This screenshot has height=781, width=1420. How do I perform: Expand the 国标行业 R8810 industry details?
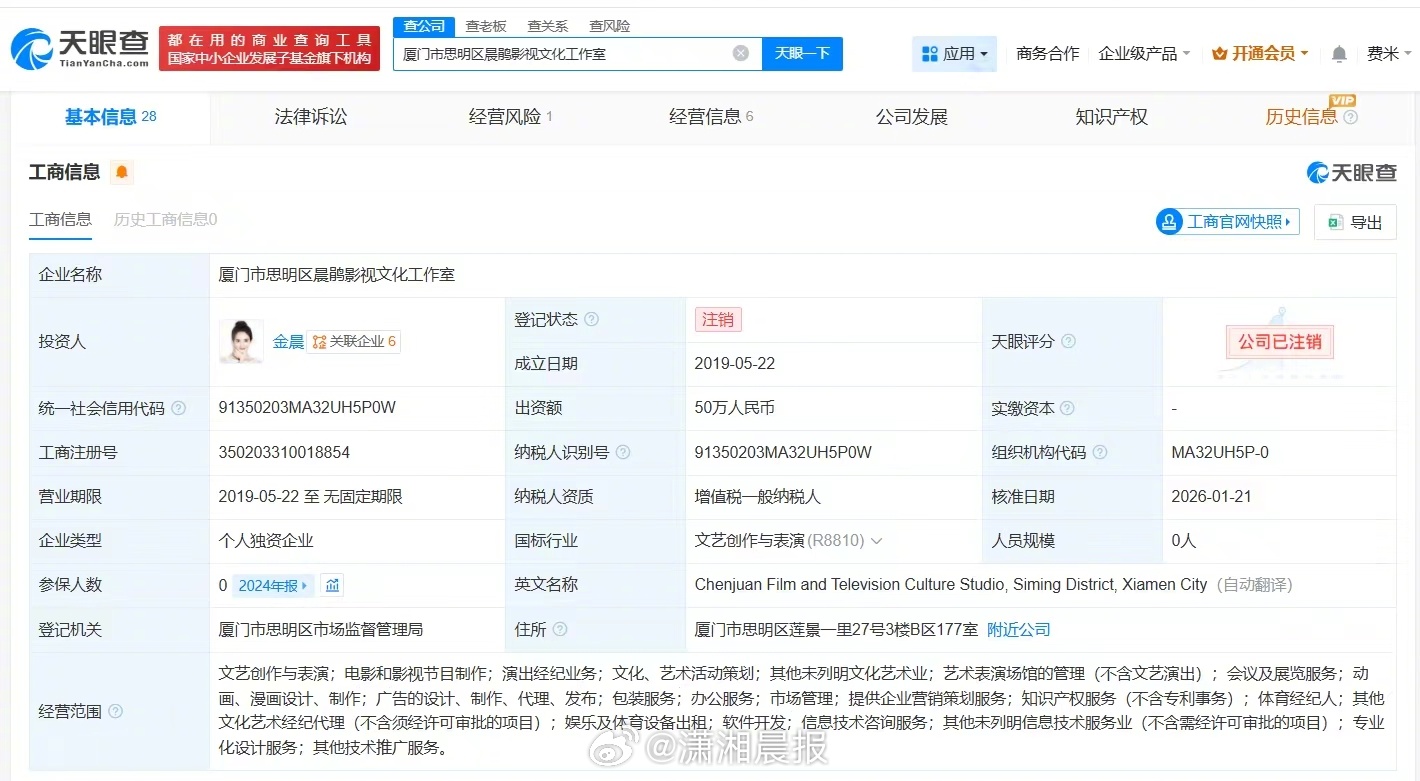coord(877,539)
